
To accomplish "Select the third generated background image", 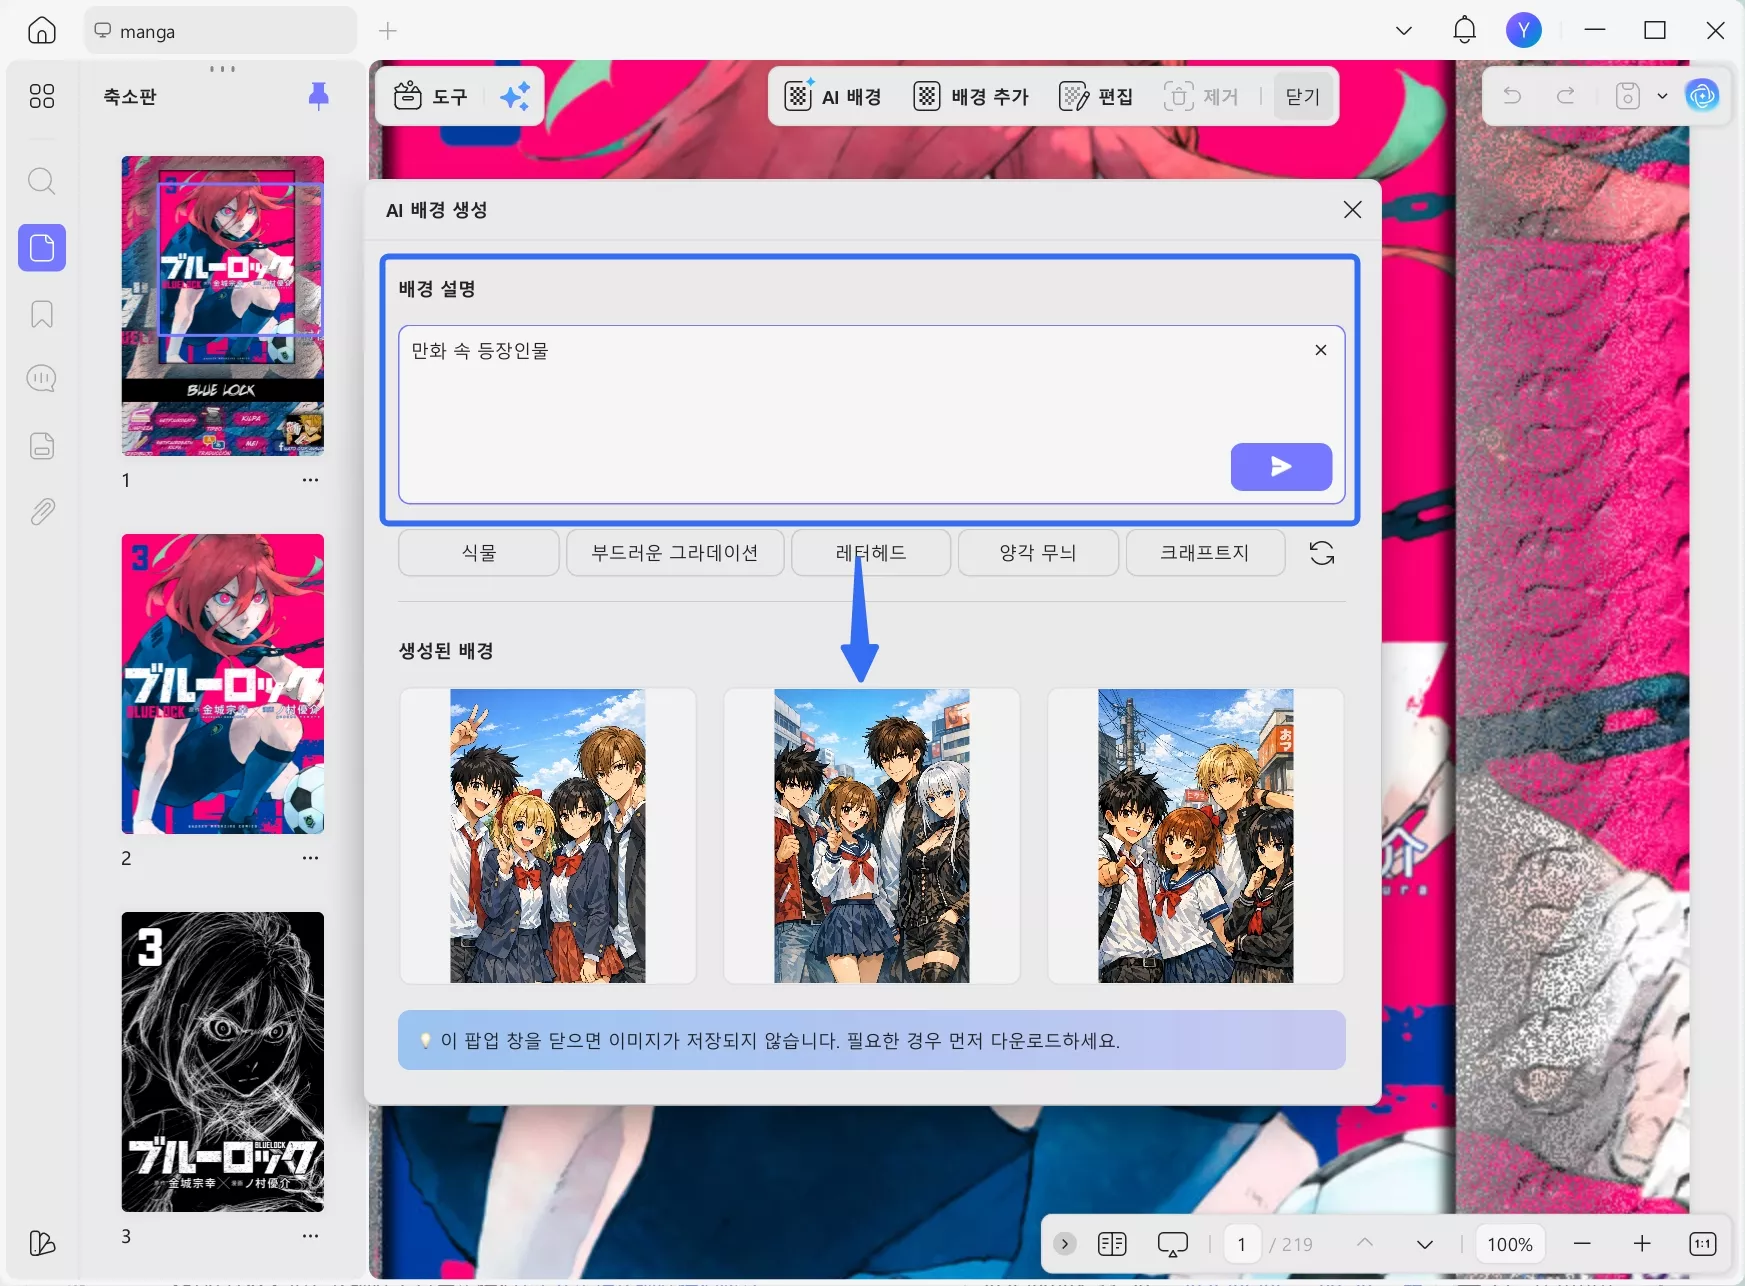I will click(1196, 836).
